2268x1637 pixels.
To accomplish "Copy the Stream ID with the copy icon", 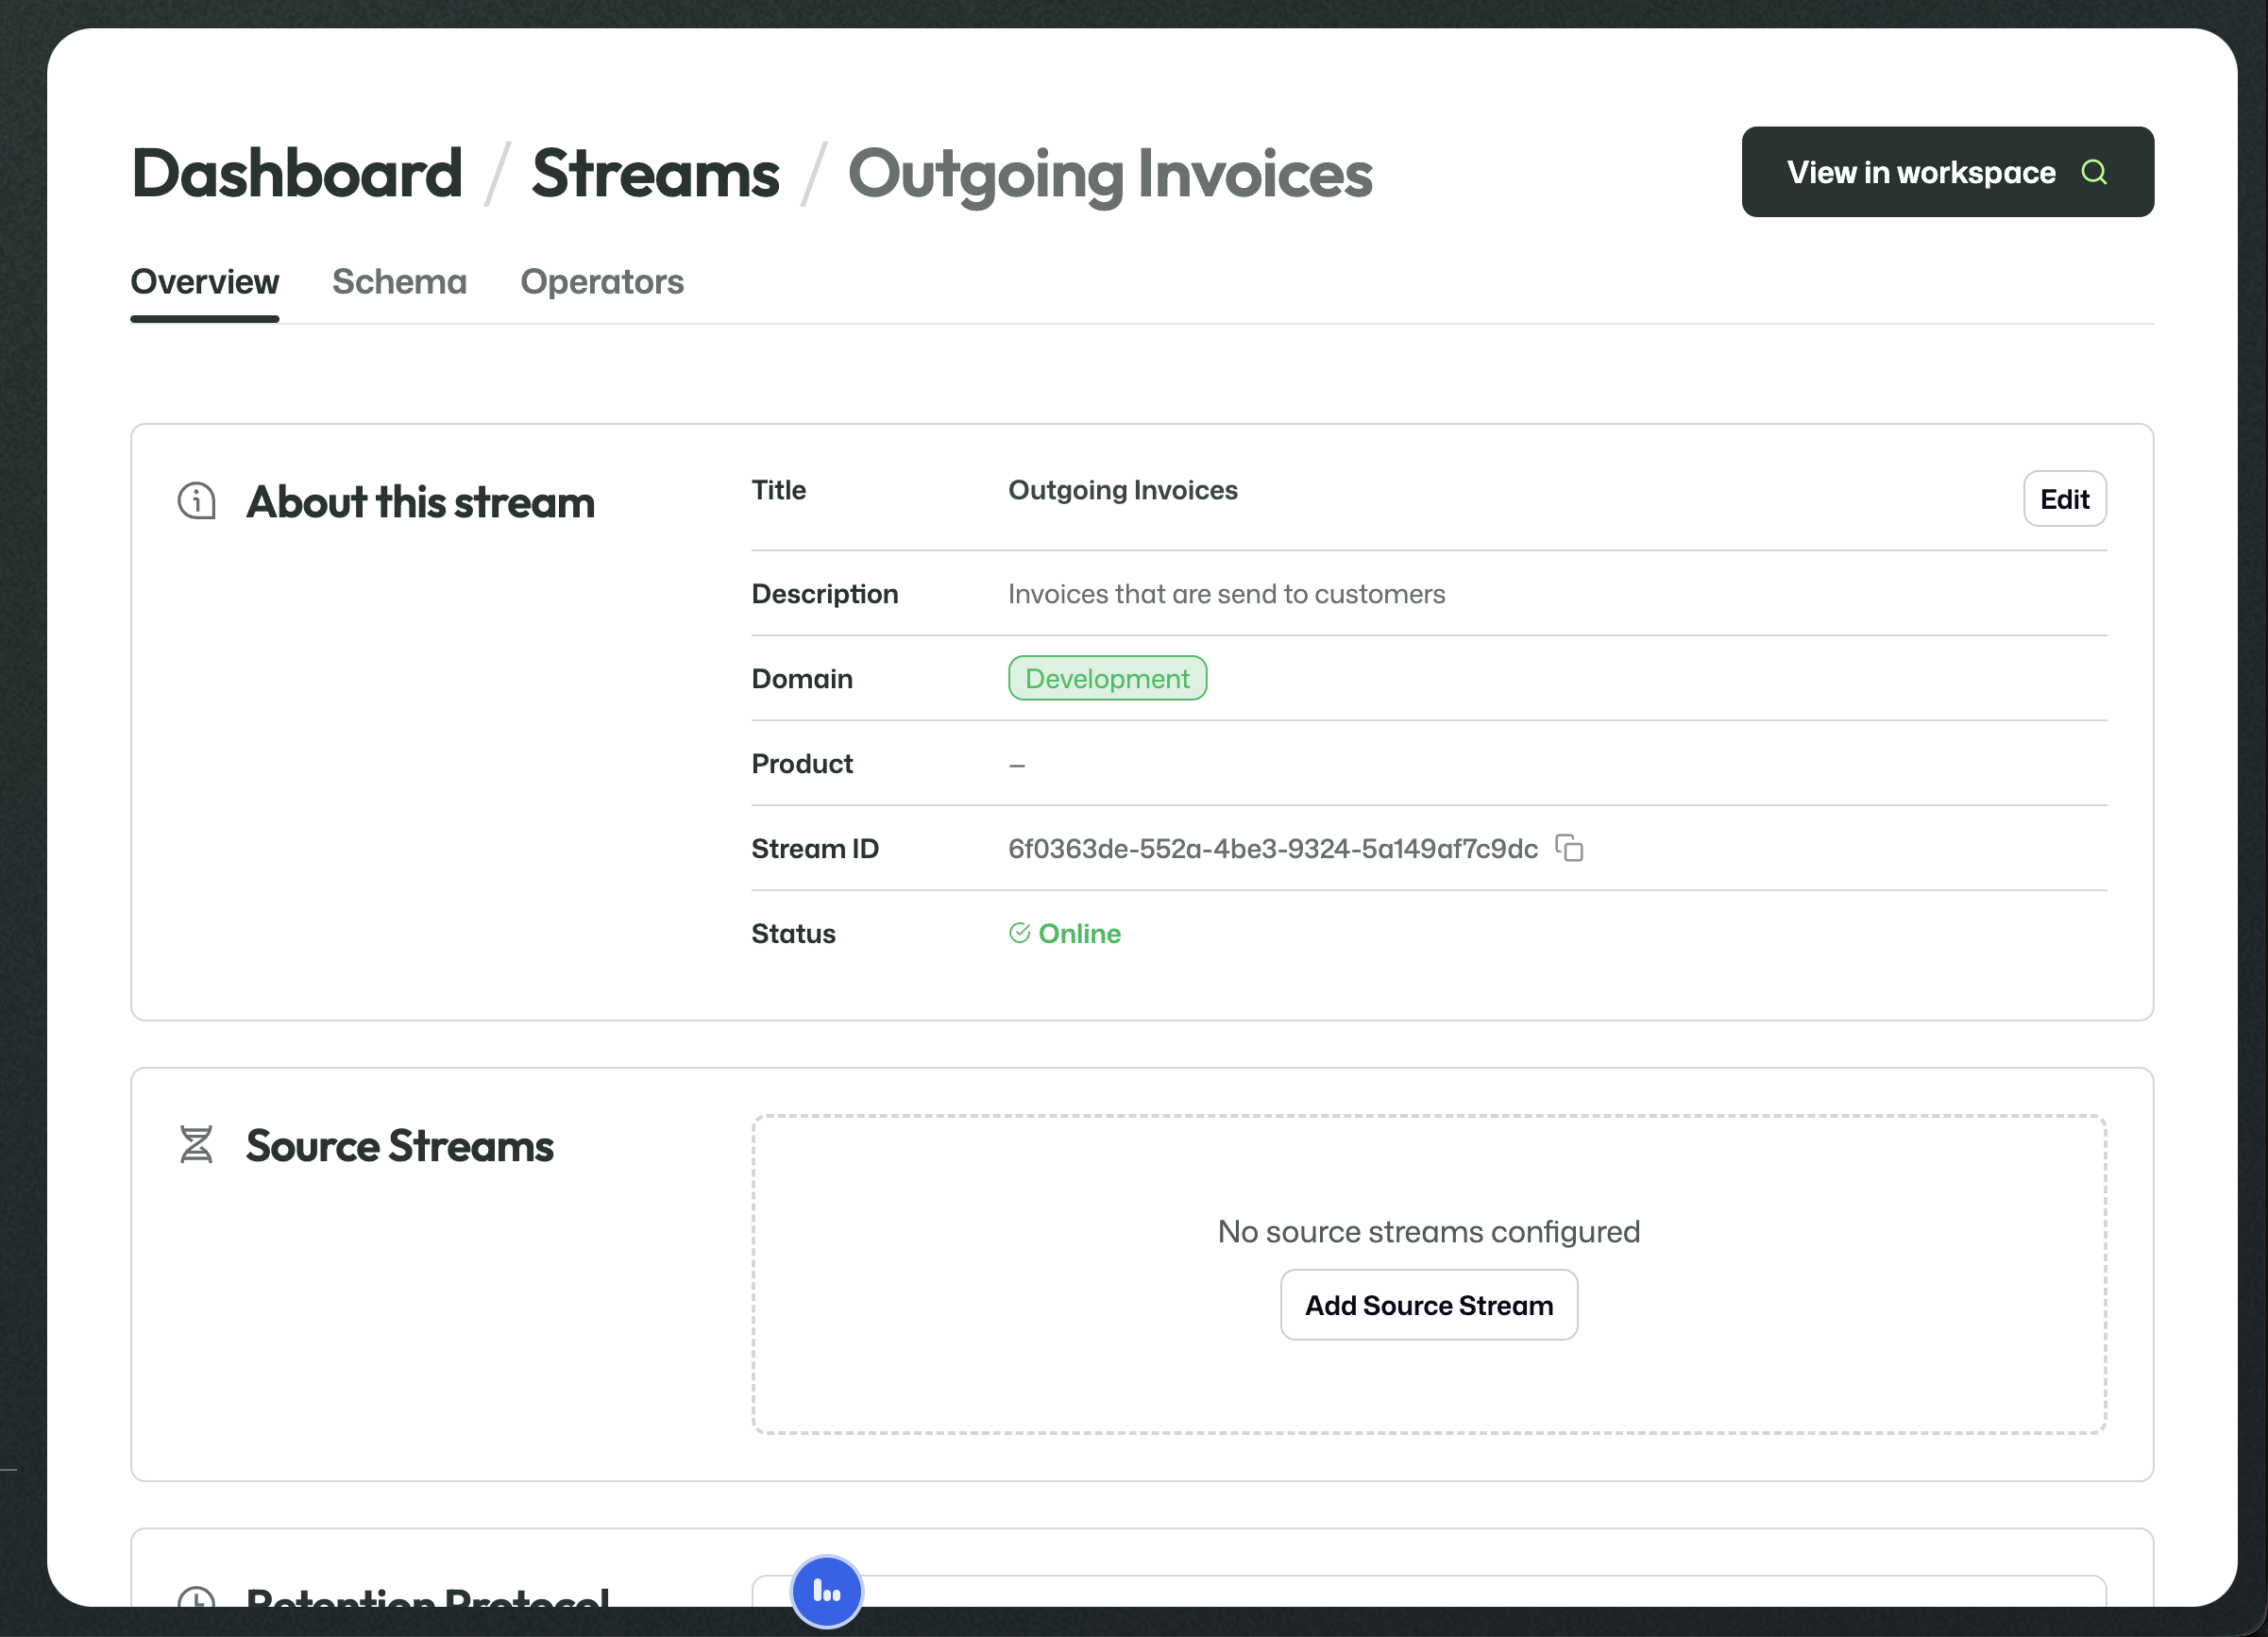I will [x=1569, y=848].
